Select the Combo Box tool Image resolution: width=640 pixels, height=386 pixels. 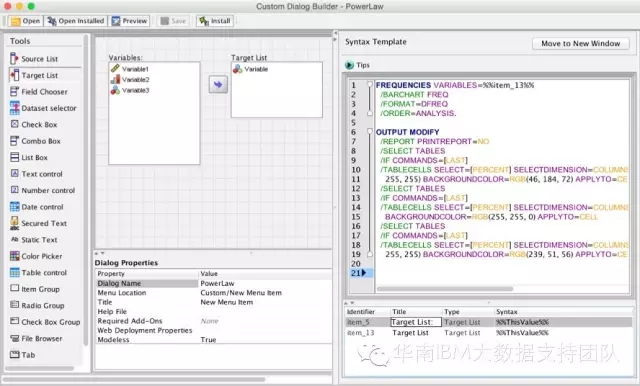click(36, 141)
